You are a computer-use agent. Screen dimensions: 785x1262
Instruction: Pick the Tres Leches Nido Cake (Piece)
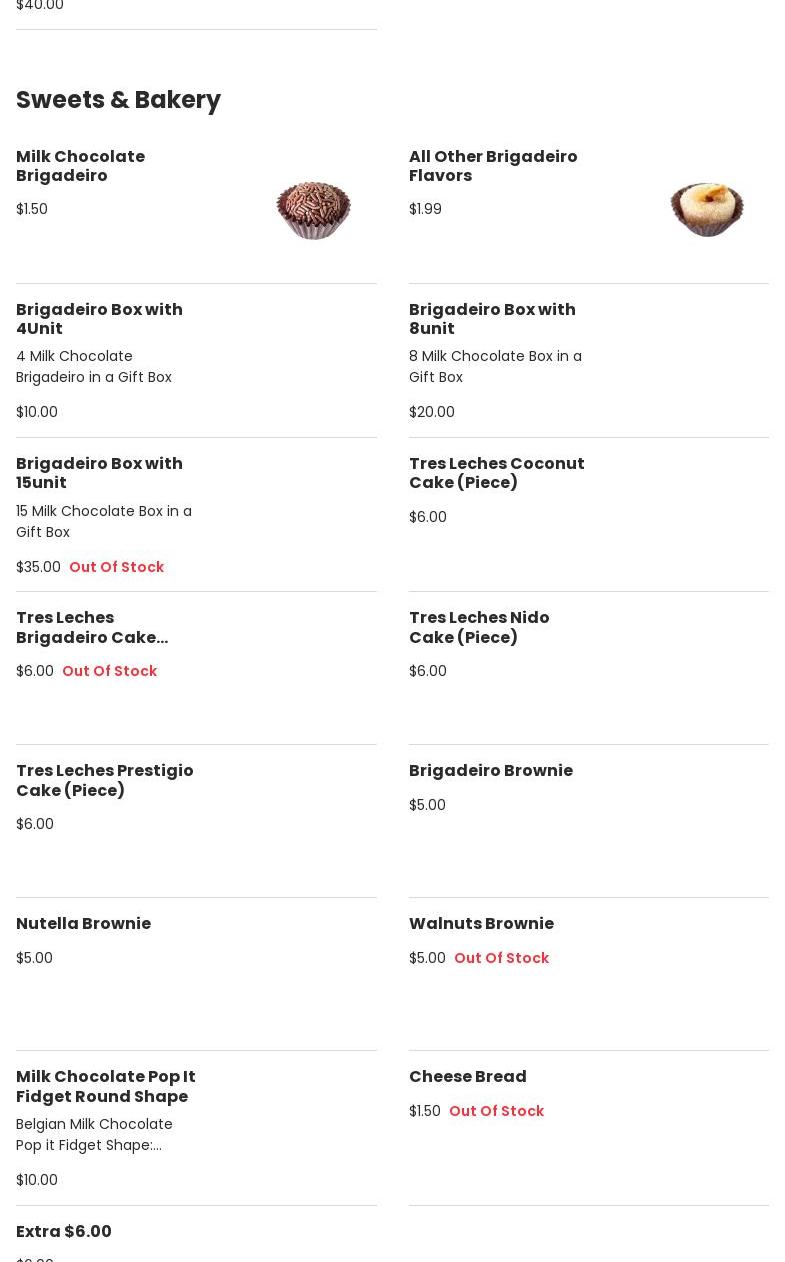pyautogui.click(x=479, y=627)
